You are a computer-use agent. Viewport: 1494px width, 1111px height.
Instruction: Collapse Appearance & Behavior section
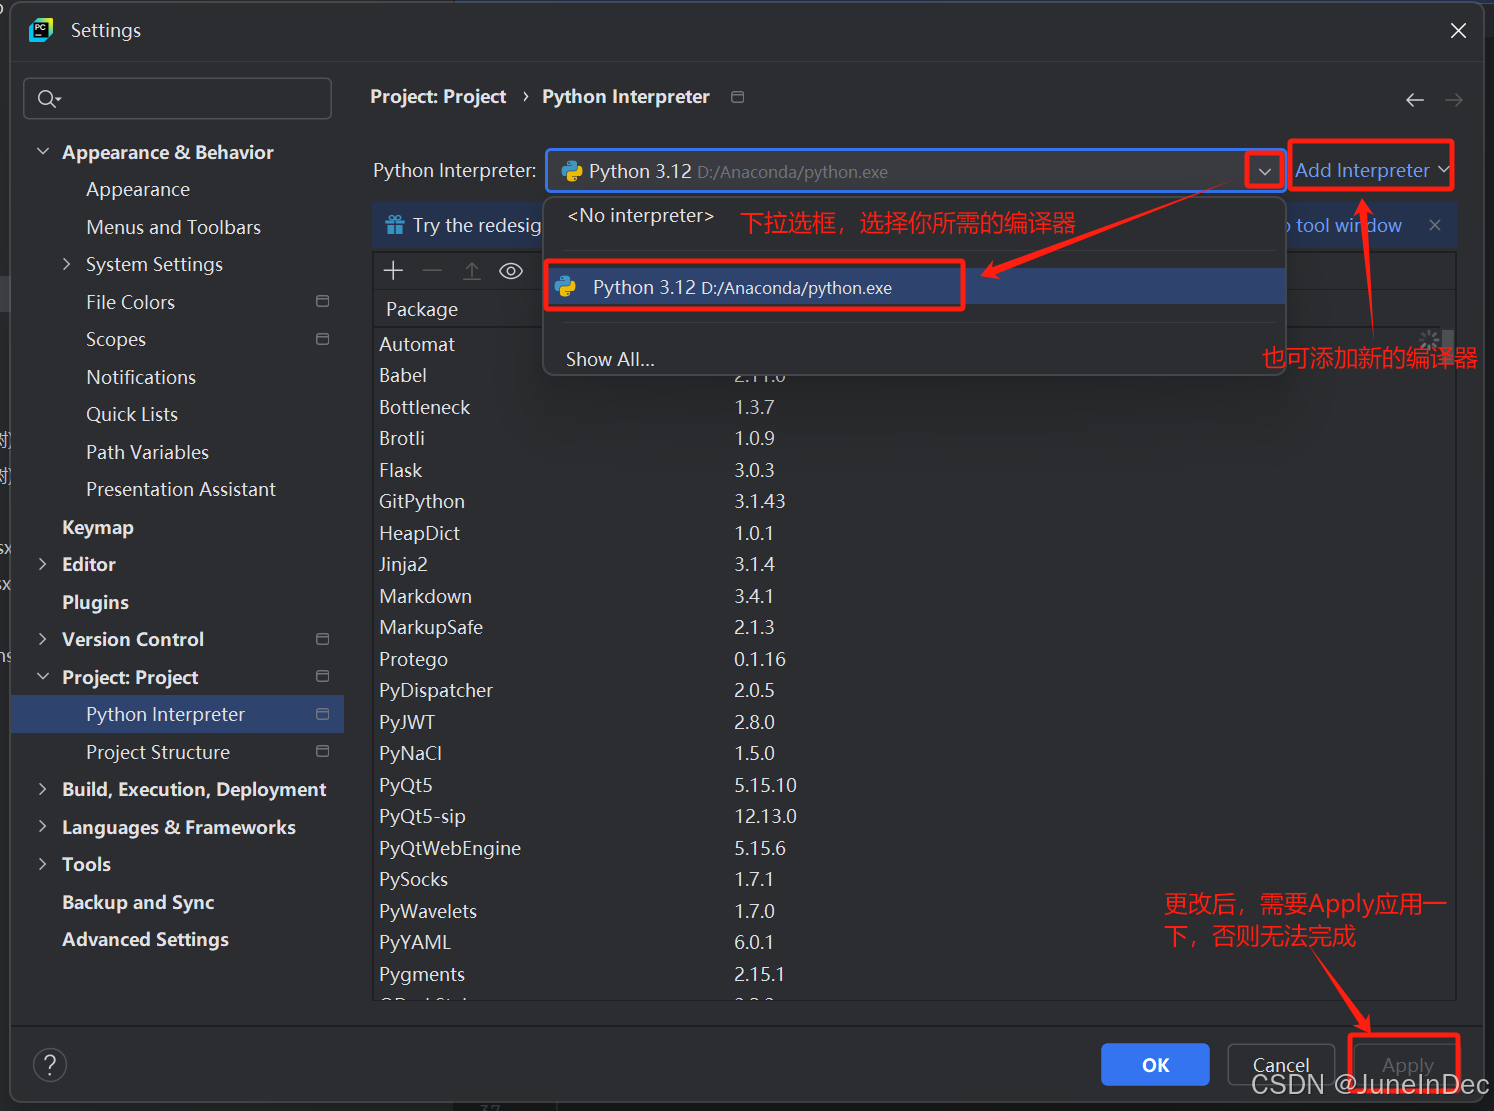click(43, 151)
